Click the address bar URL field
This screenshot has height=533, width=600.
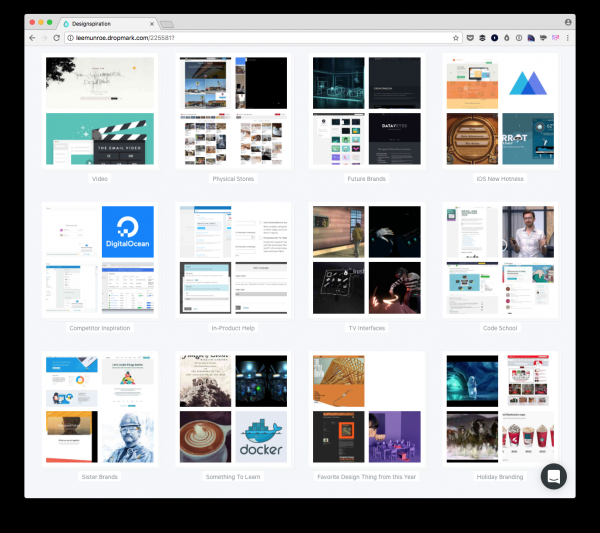pos(250,37)
